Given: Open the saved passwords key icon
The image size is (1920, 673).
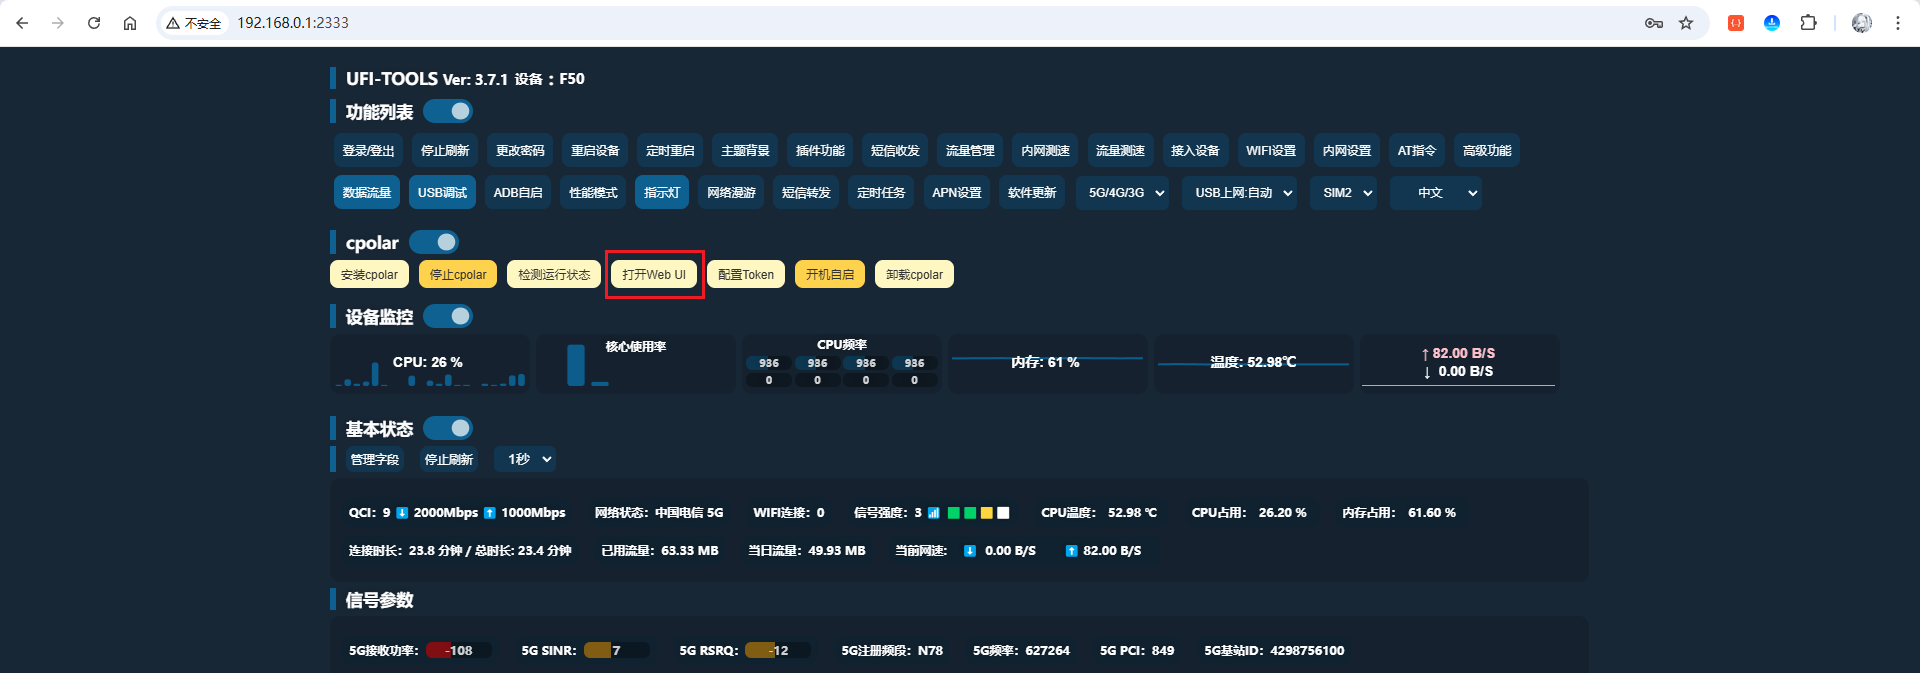Looking at the screenshot, I should pyautogui.click(x=1654, y=23).
